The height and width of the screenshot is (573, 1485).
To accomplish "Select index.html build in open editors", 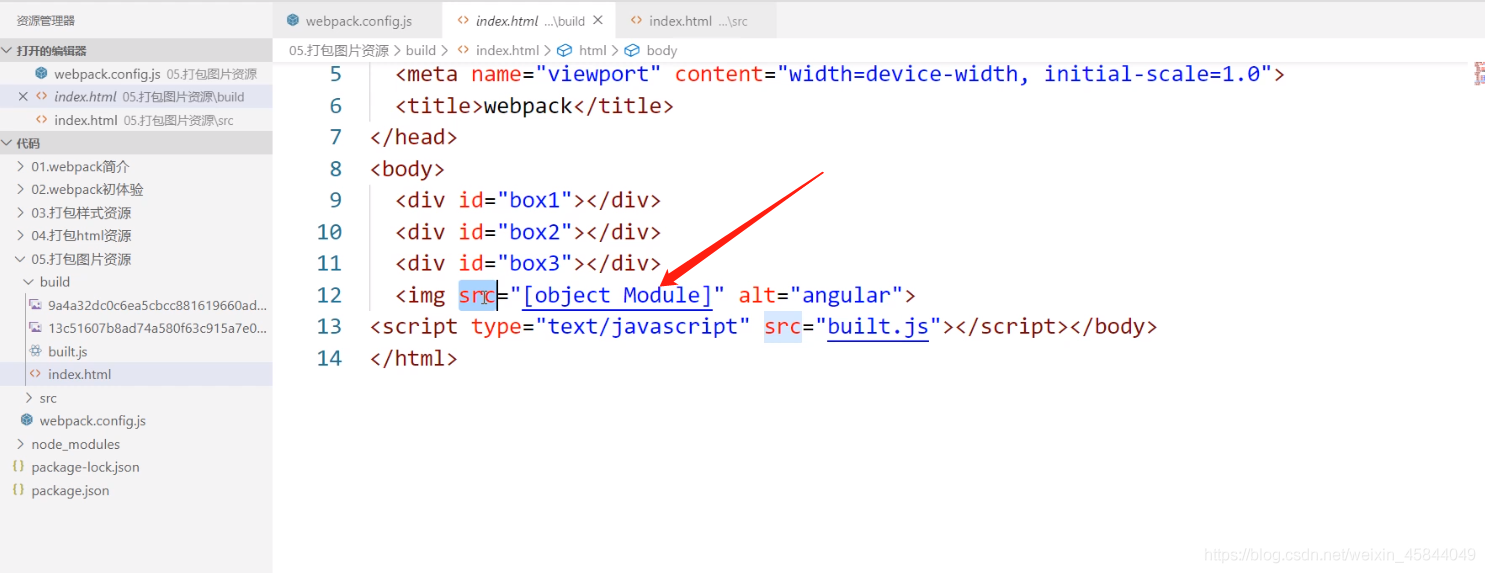I will [136, 97].
